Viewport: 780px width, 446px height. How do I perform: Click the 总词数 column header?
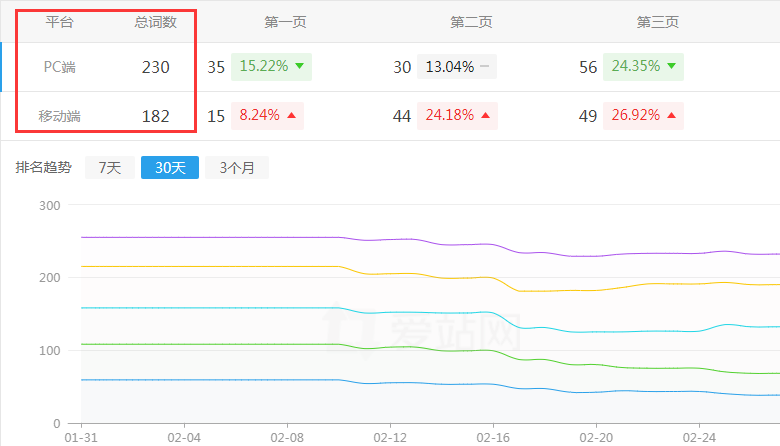coord(156,21)
